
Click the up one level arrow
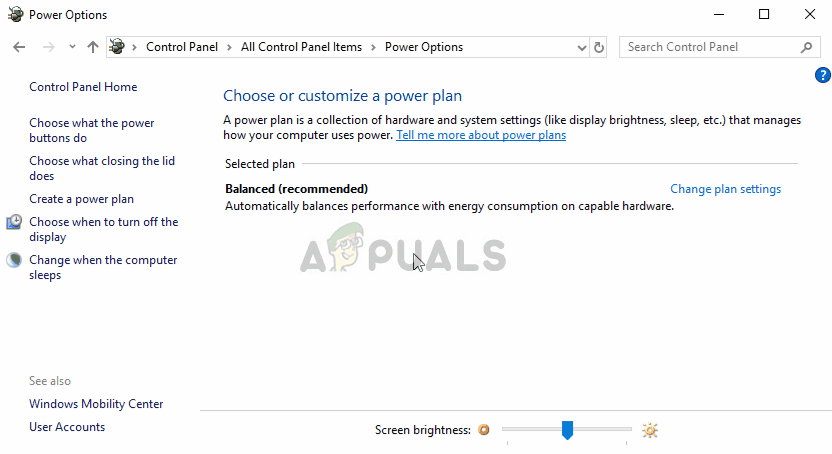pos(93,47)
